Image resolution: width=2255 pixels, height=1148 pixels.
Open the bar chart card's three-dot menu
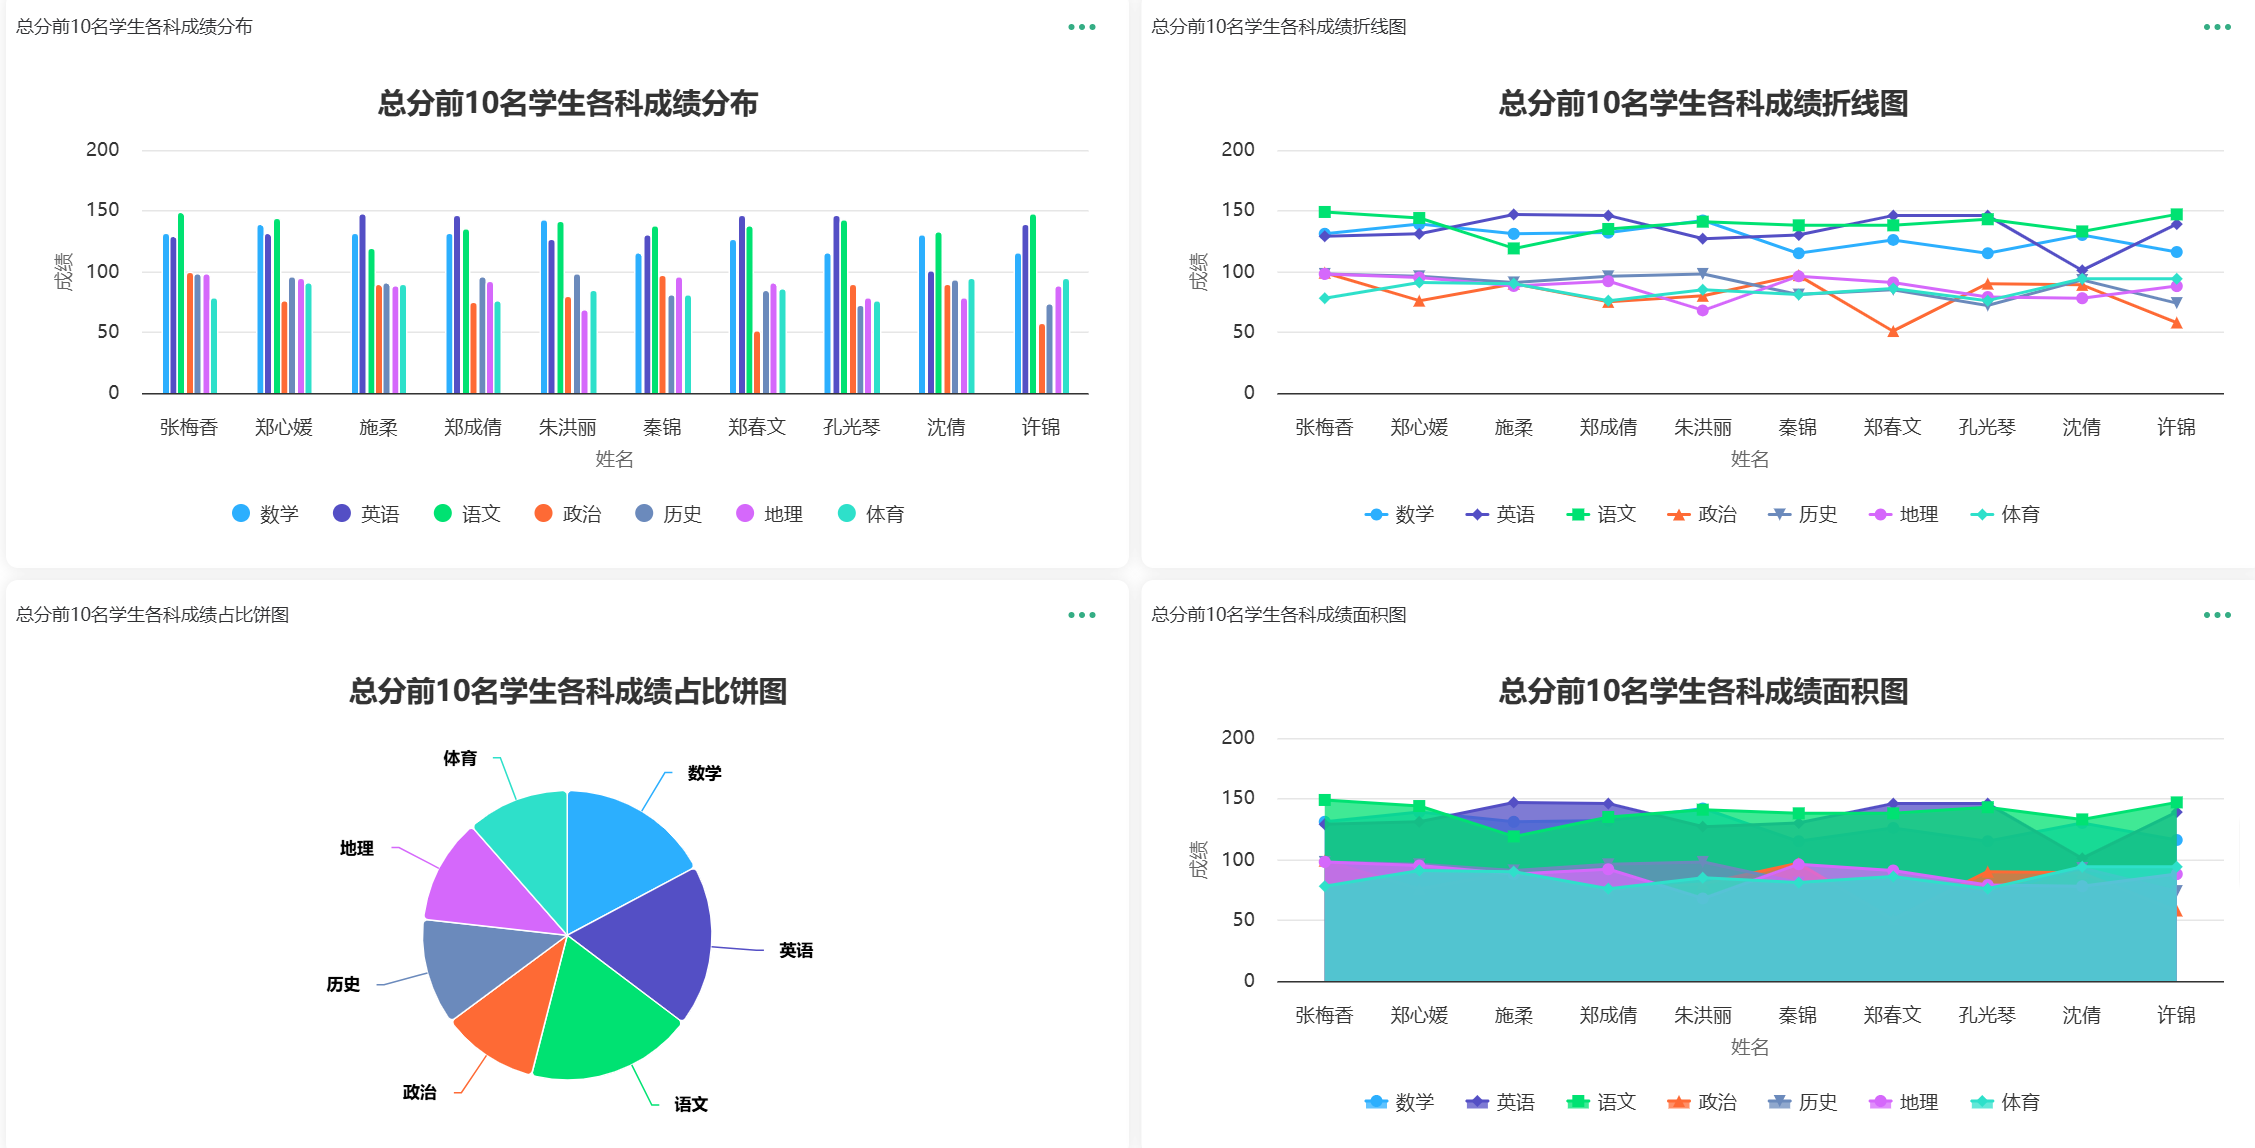click(x=1081, y=27)
